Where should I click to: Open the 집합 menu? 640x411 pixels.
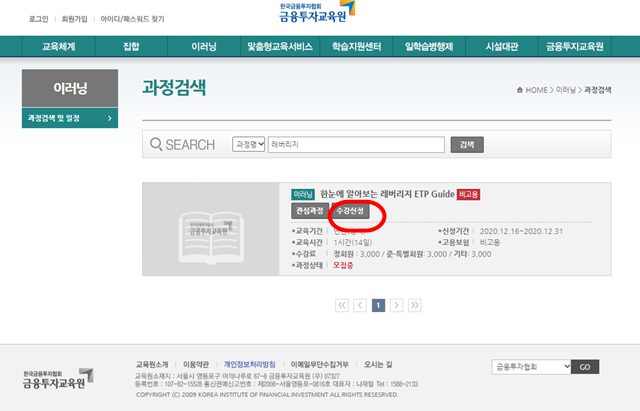pos(131,47)
